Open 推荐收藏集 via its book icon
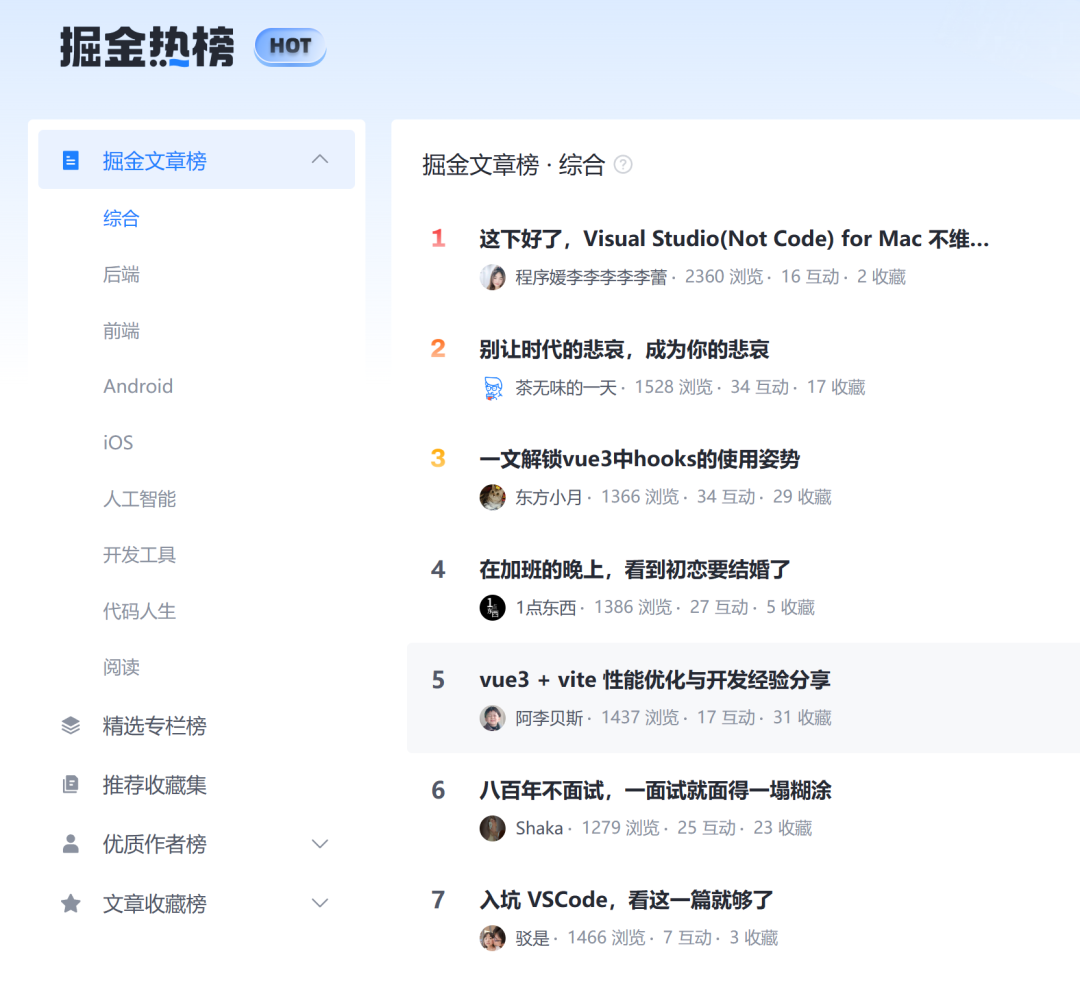 tap(70, 785)
